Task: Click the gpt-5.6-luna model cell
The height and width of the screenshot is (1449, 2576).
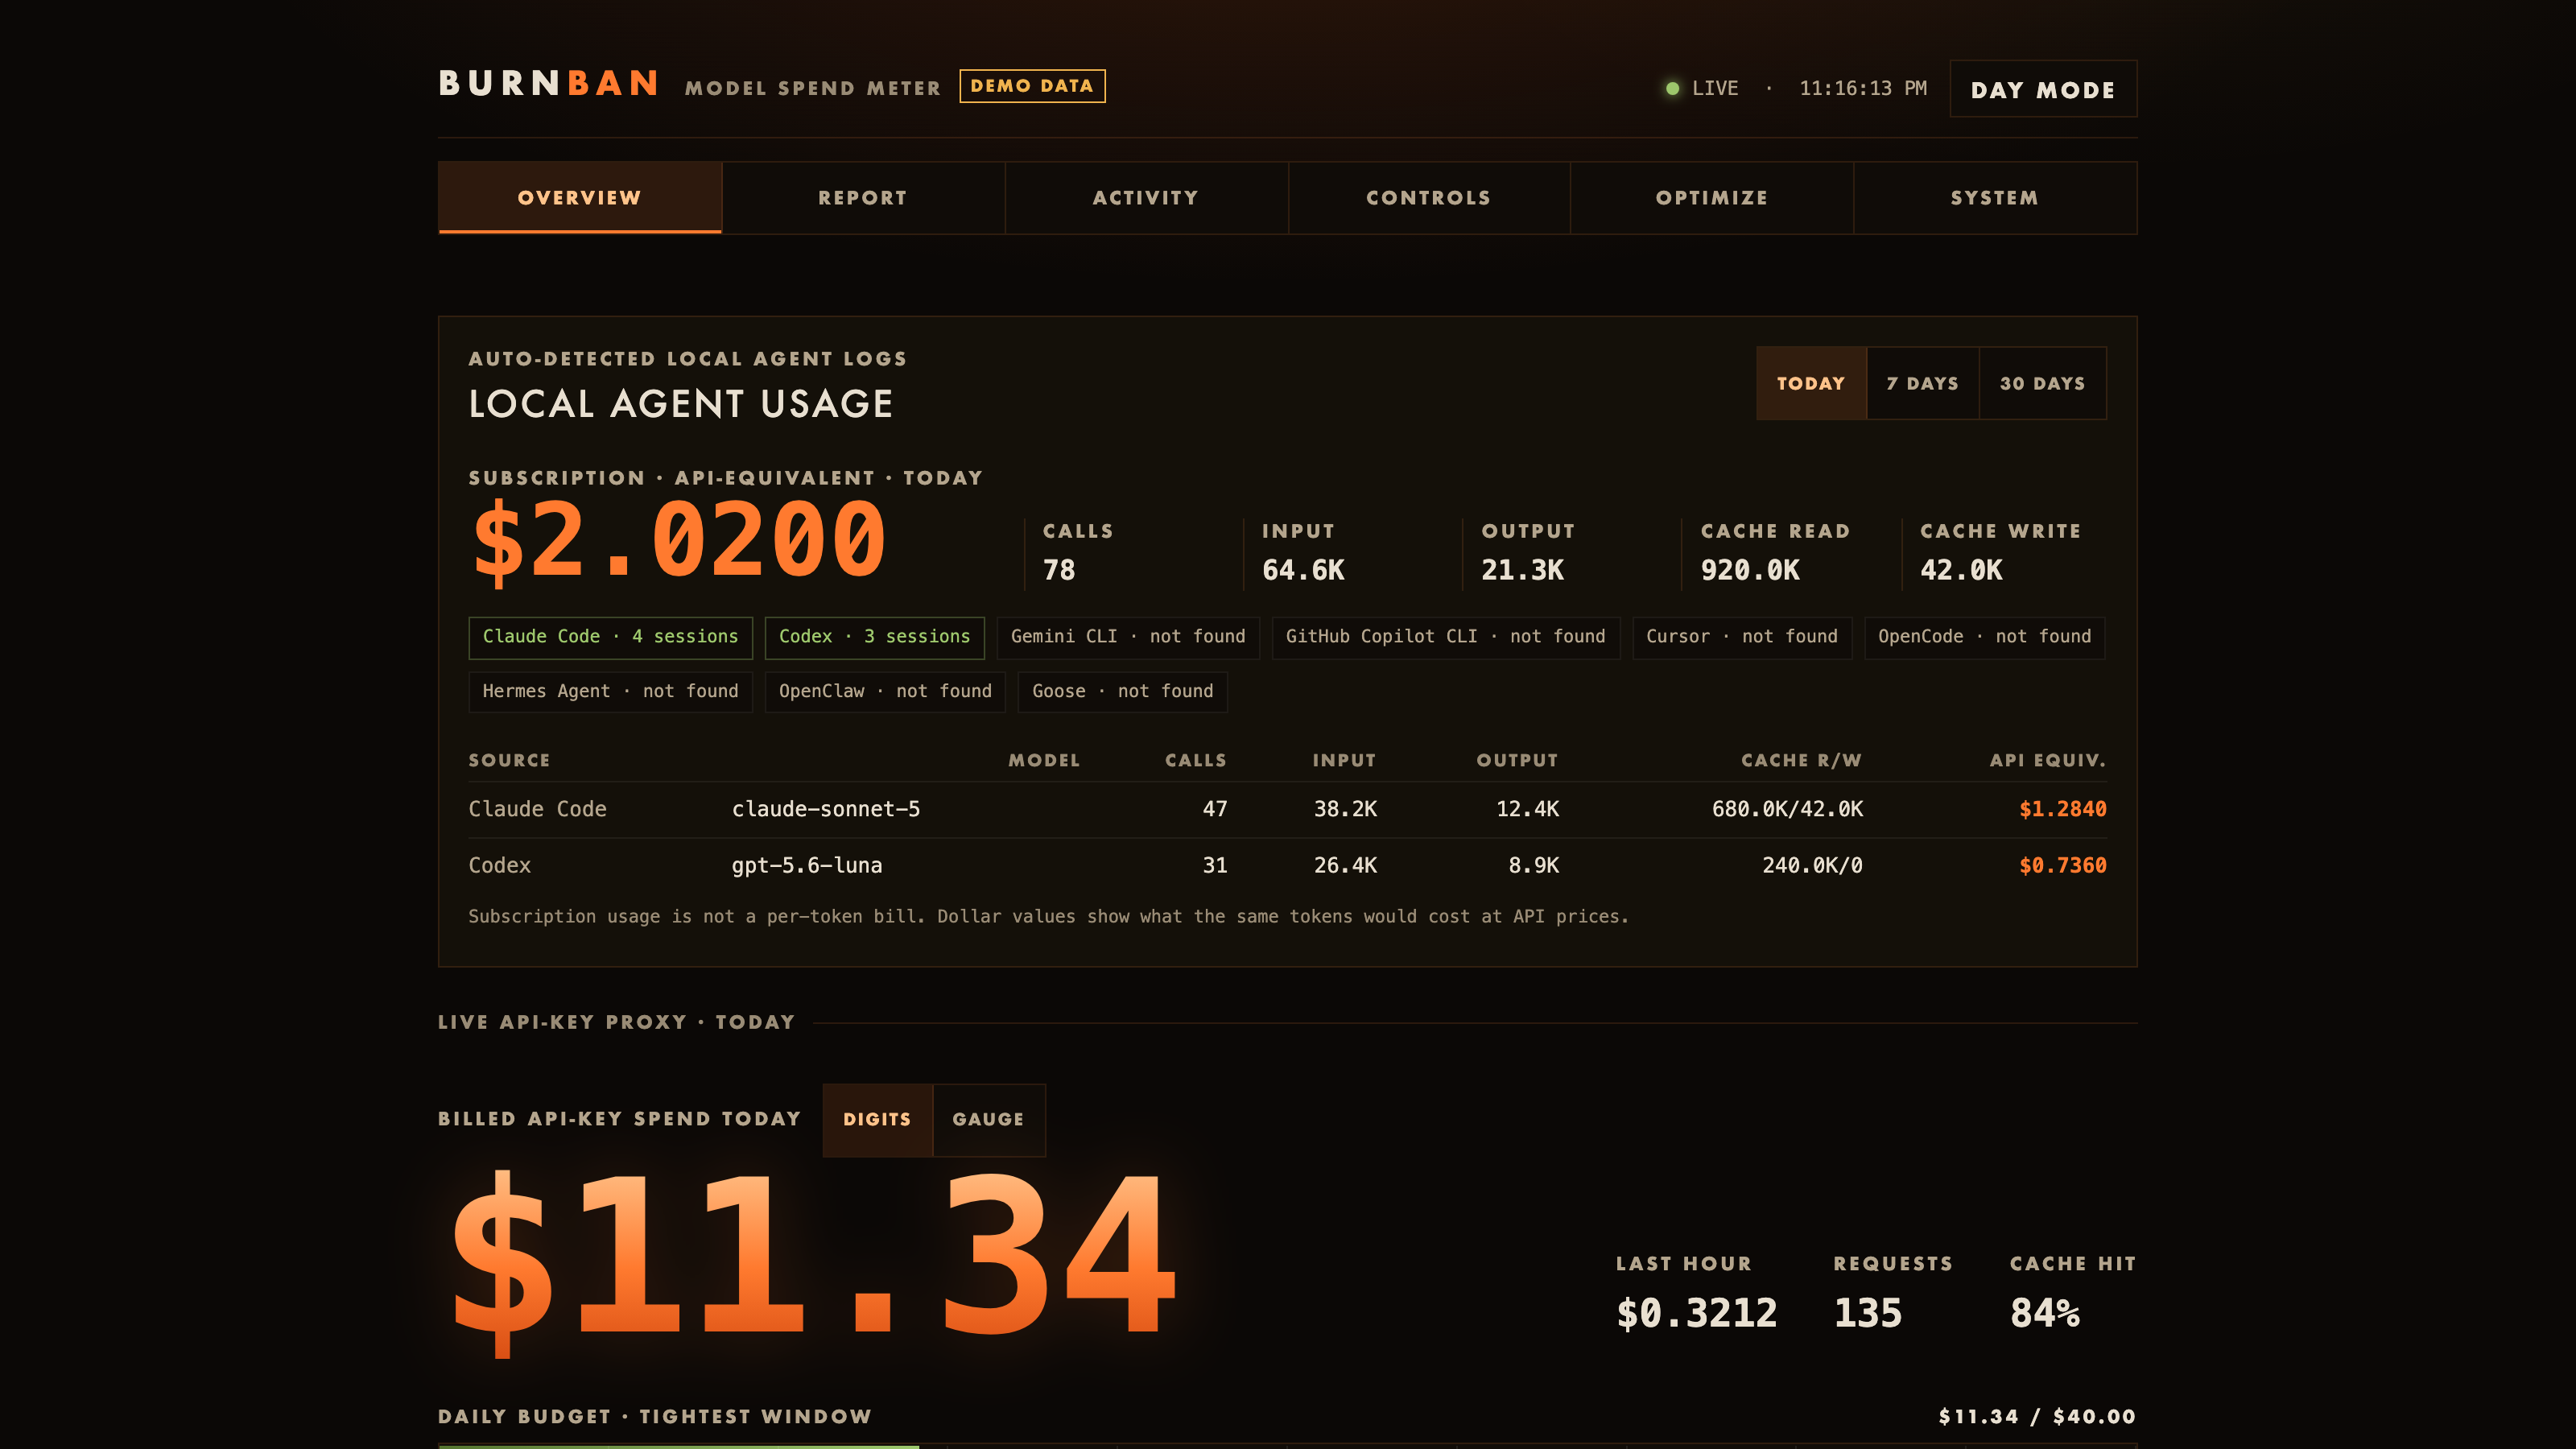Action: 807,865
